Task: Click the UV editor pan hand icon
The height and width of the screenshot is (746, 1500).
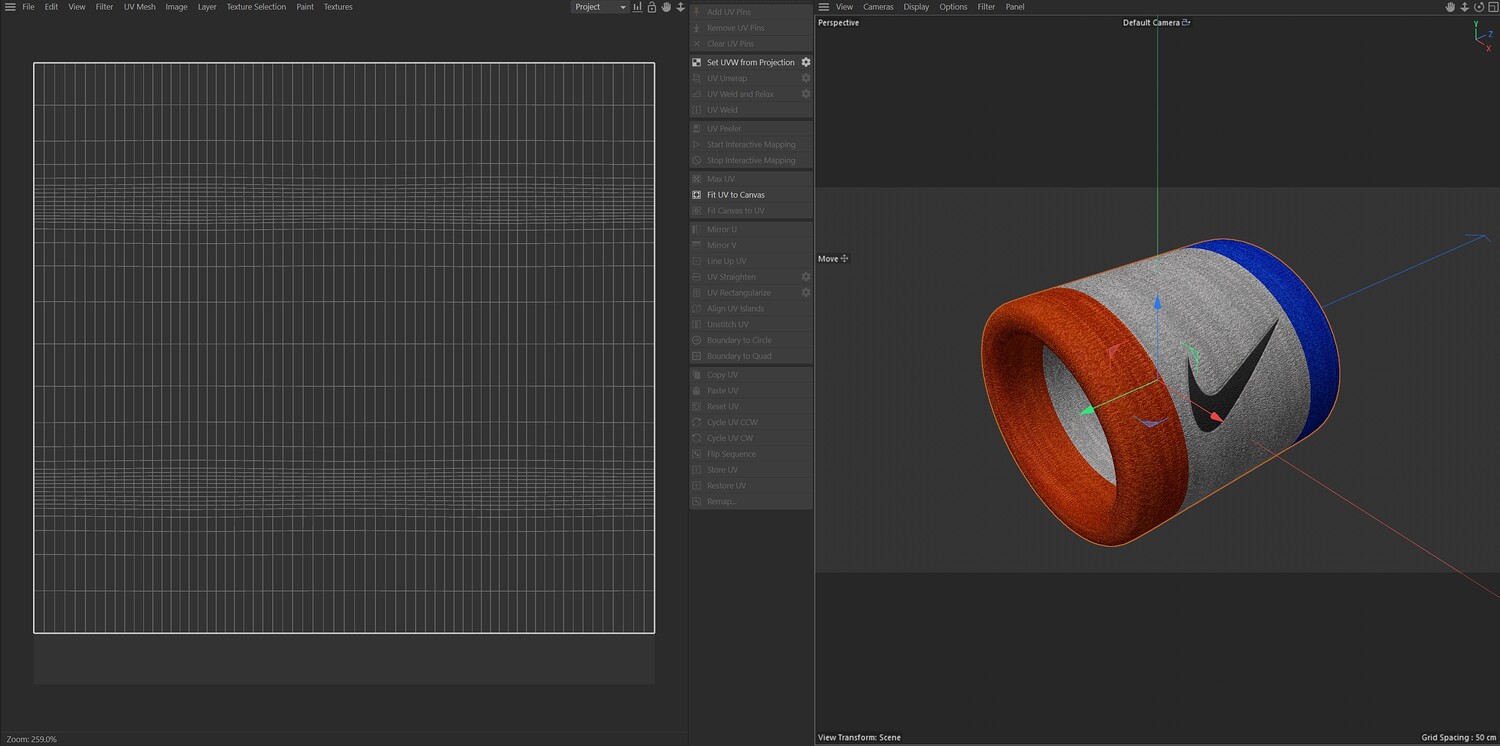Action: (x=666, y=7)
